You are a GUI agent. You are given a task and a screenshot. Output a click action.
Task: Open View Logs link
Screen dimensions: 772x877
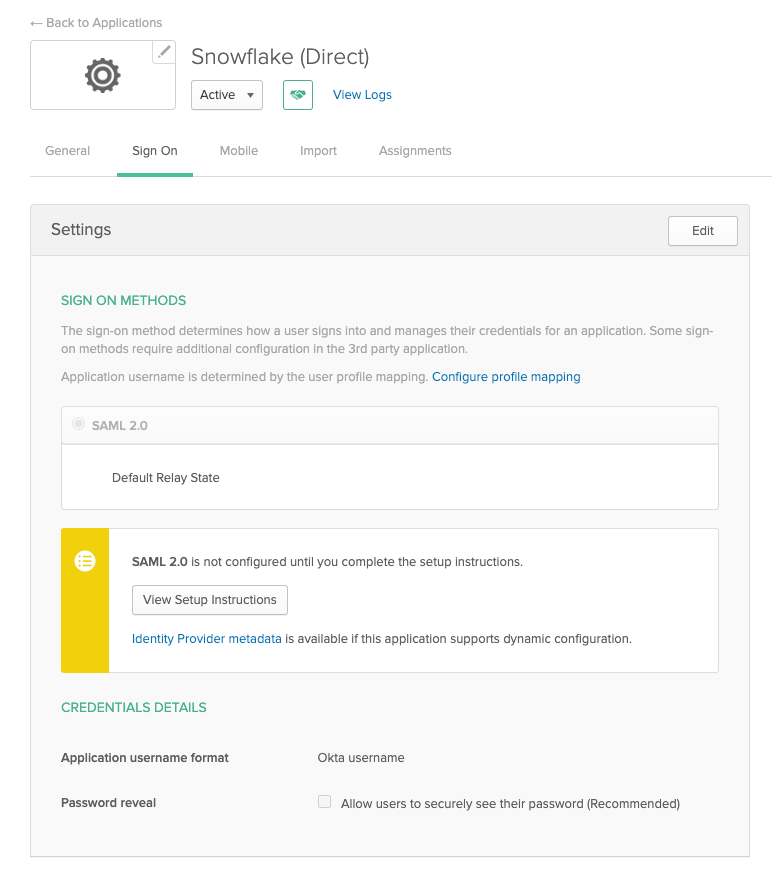362,95
